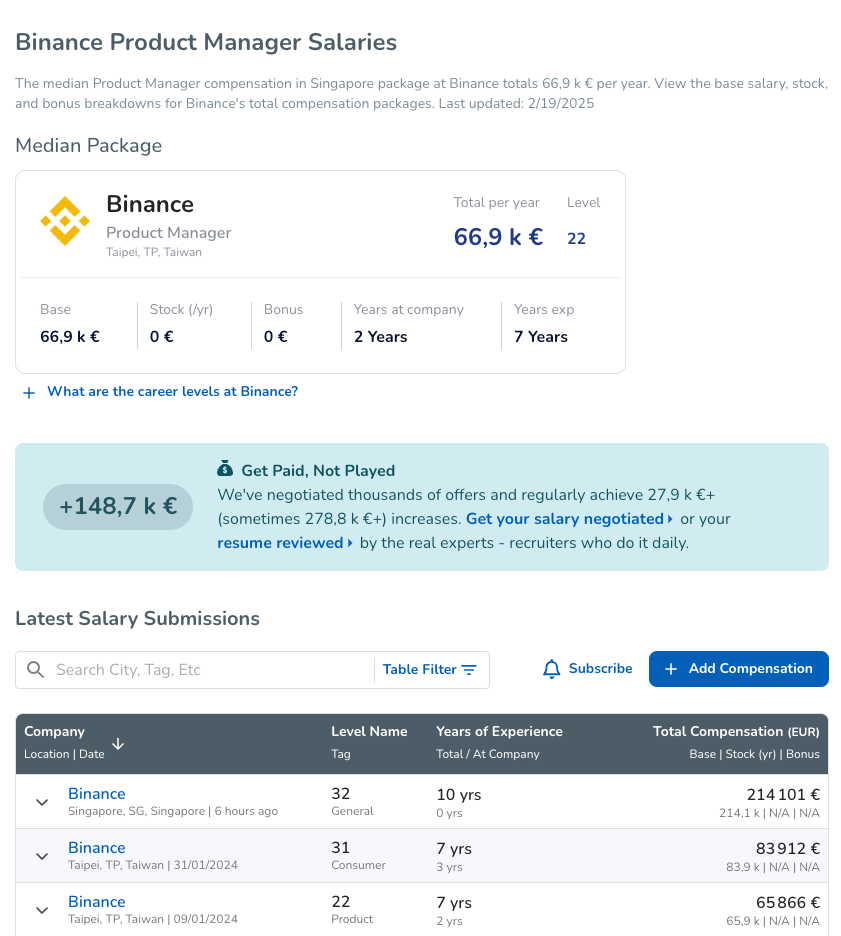Click the Level 22 value in median card
841x936 pixels.
point(576,238)
